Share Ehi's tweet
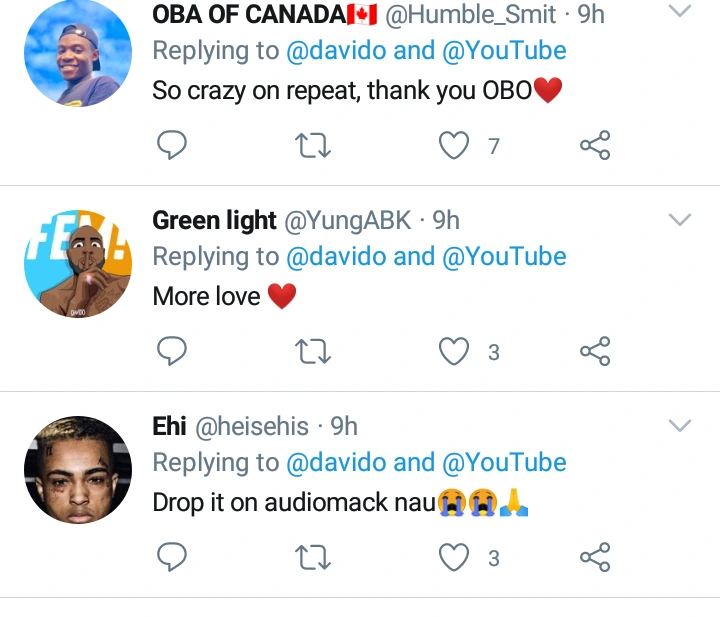 click(595, 558)
